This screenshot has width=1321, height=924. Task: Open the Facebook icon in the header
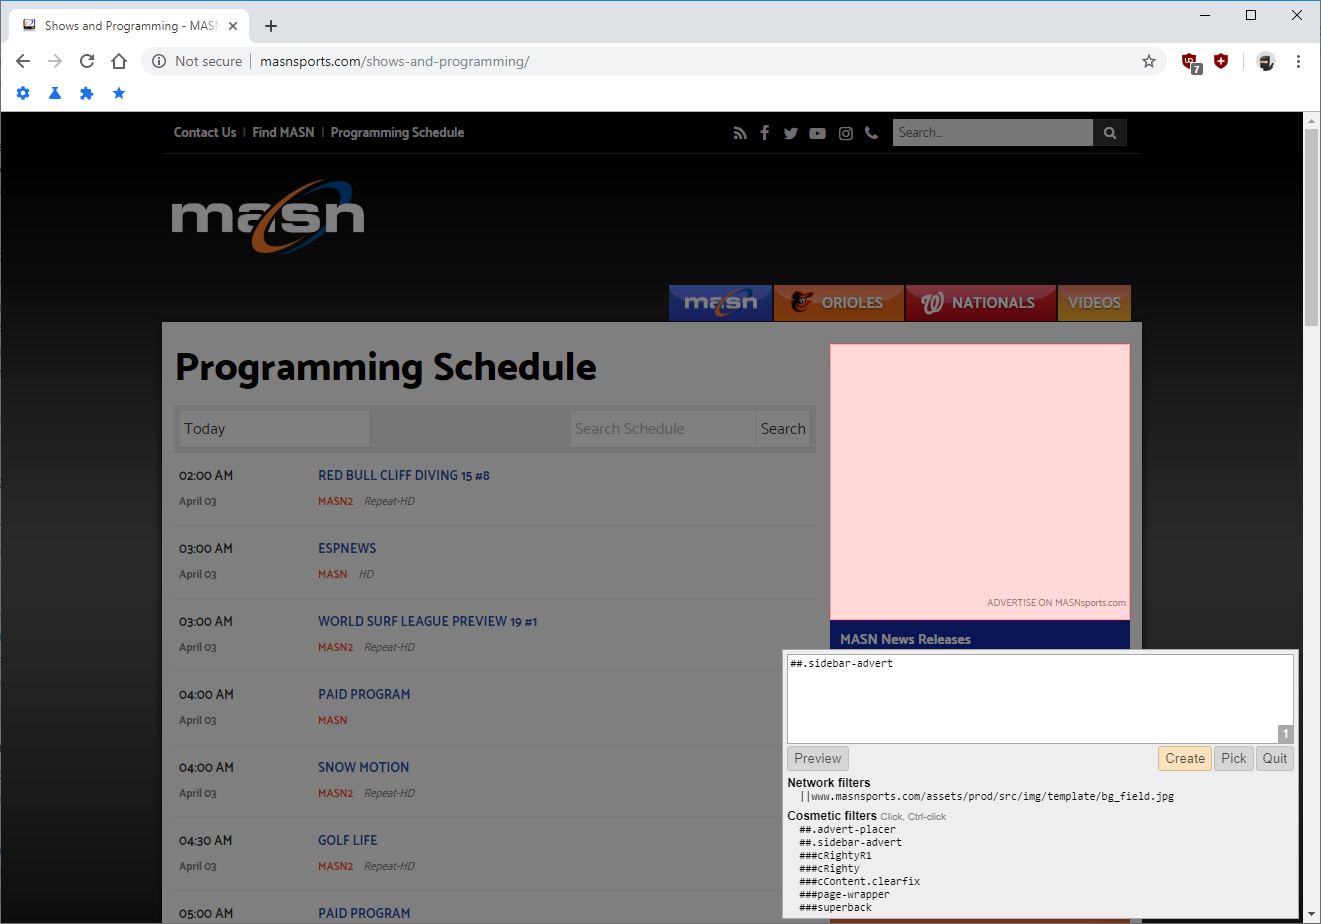click(x=765, y=132)
